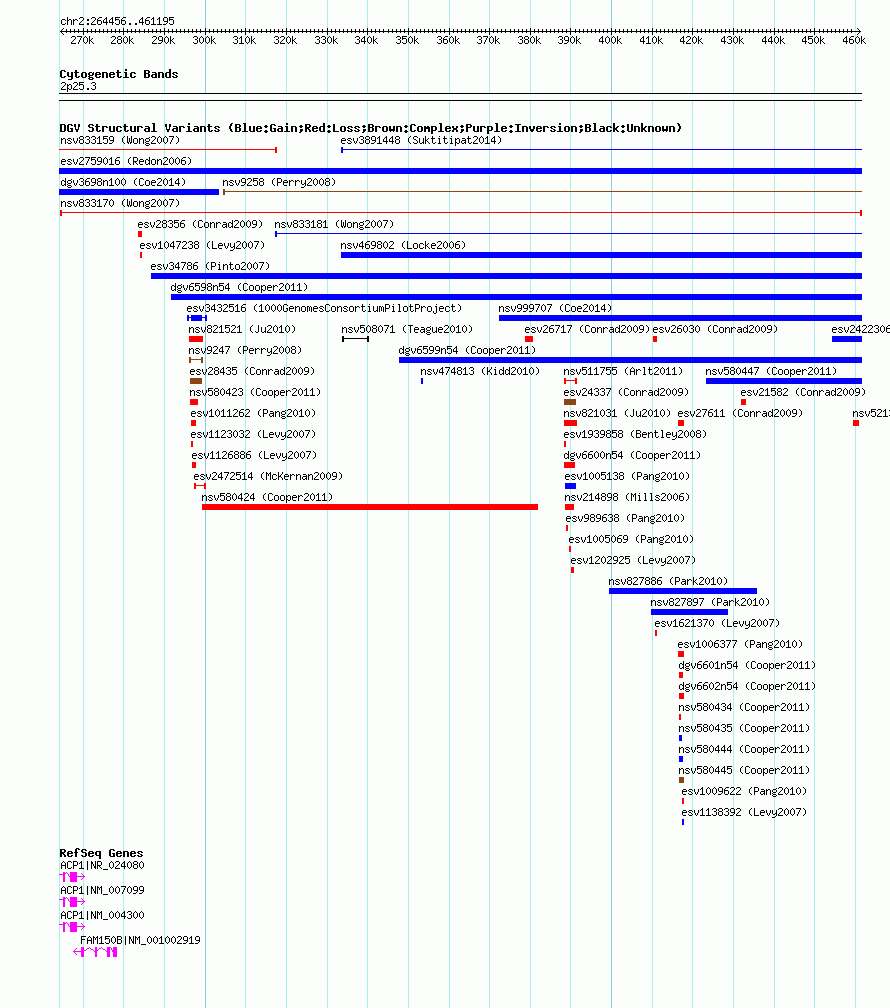Viewport: 890px width, 1008px height.
Task: Click esv26030 (Conrad2009) label
Action: pyautogui.click(x=715, y=329)
